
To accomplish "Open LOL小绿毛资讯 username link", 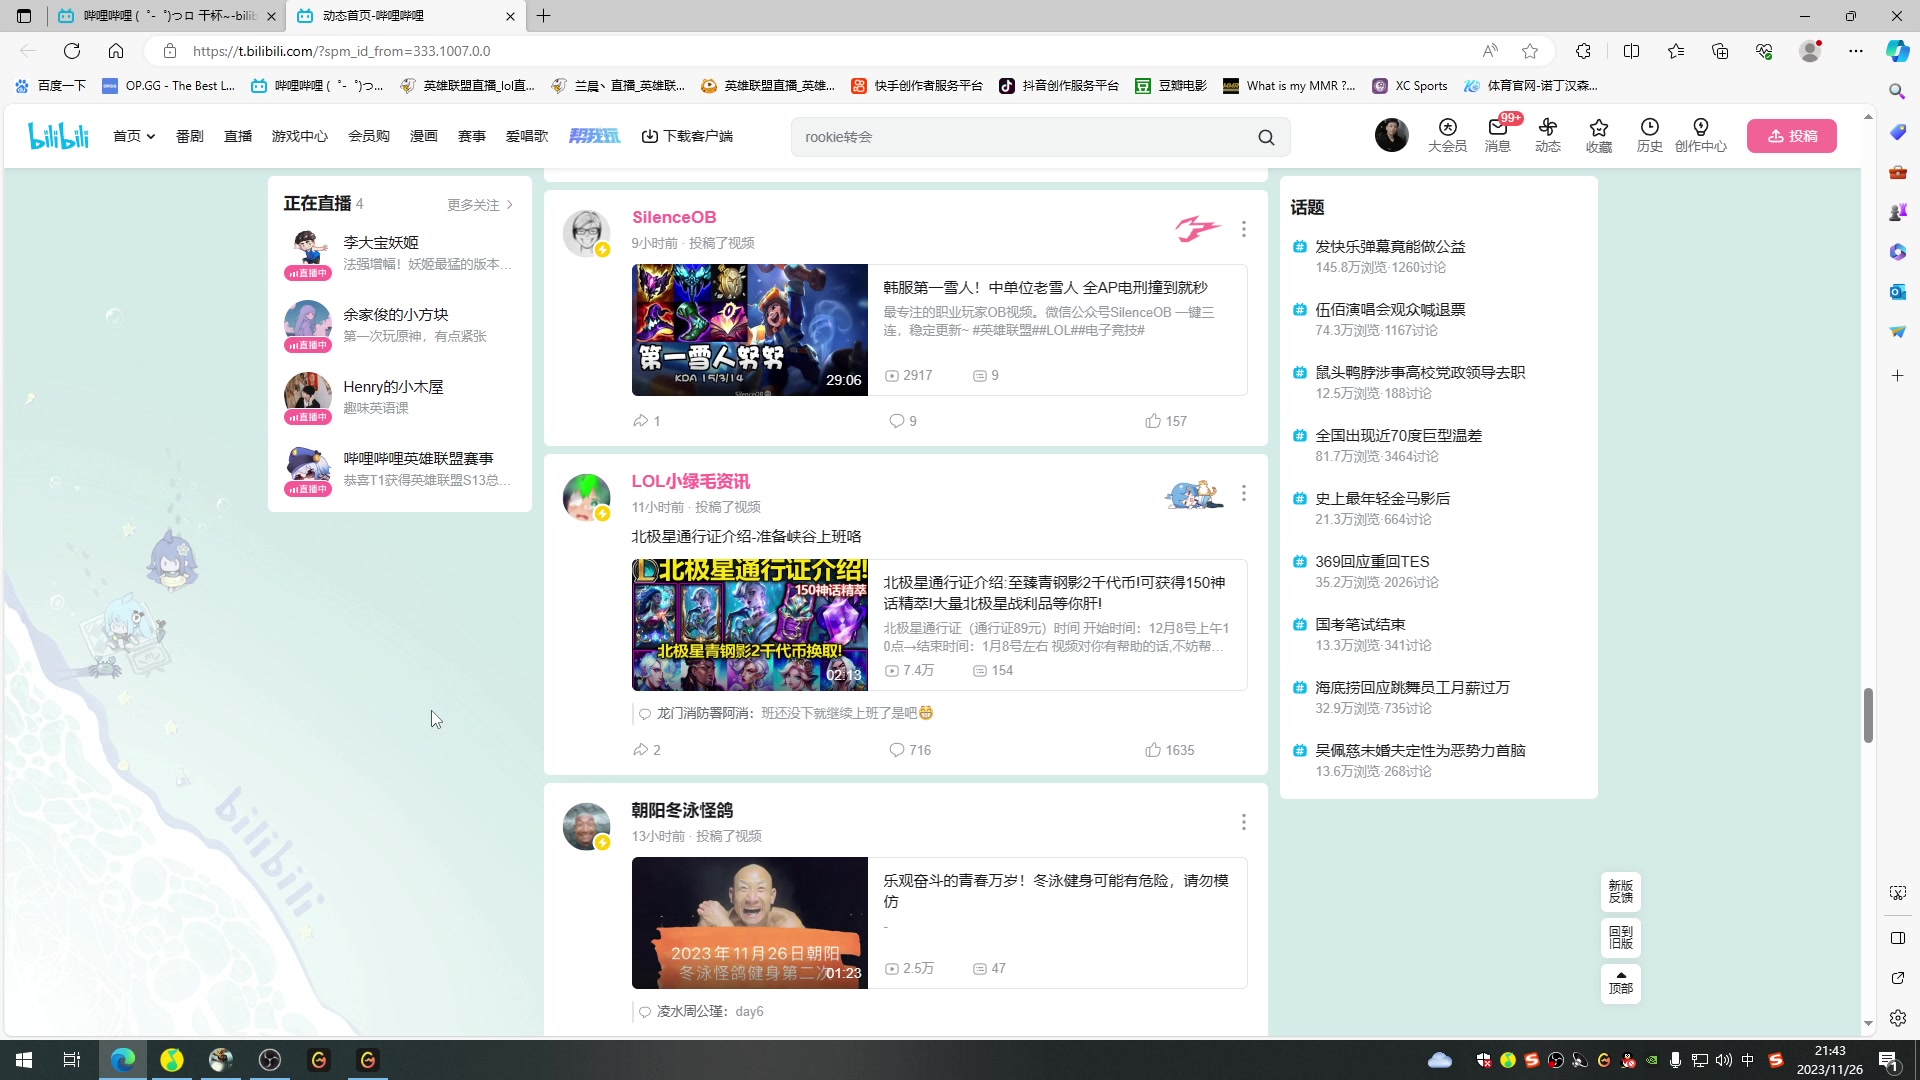I will tap(691, 481).
